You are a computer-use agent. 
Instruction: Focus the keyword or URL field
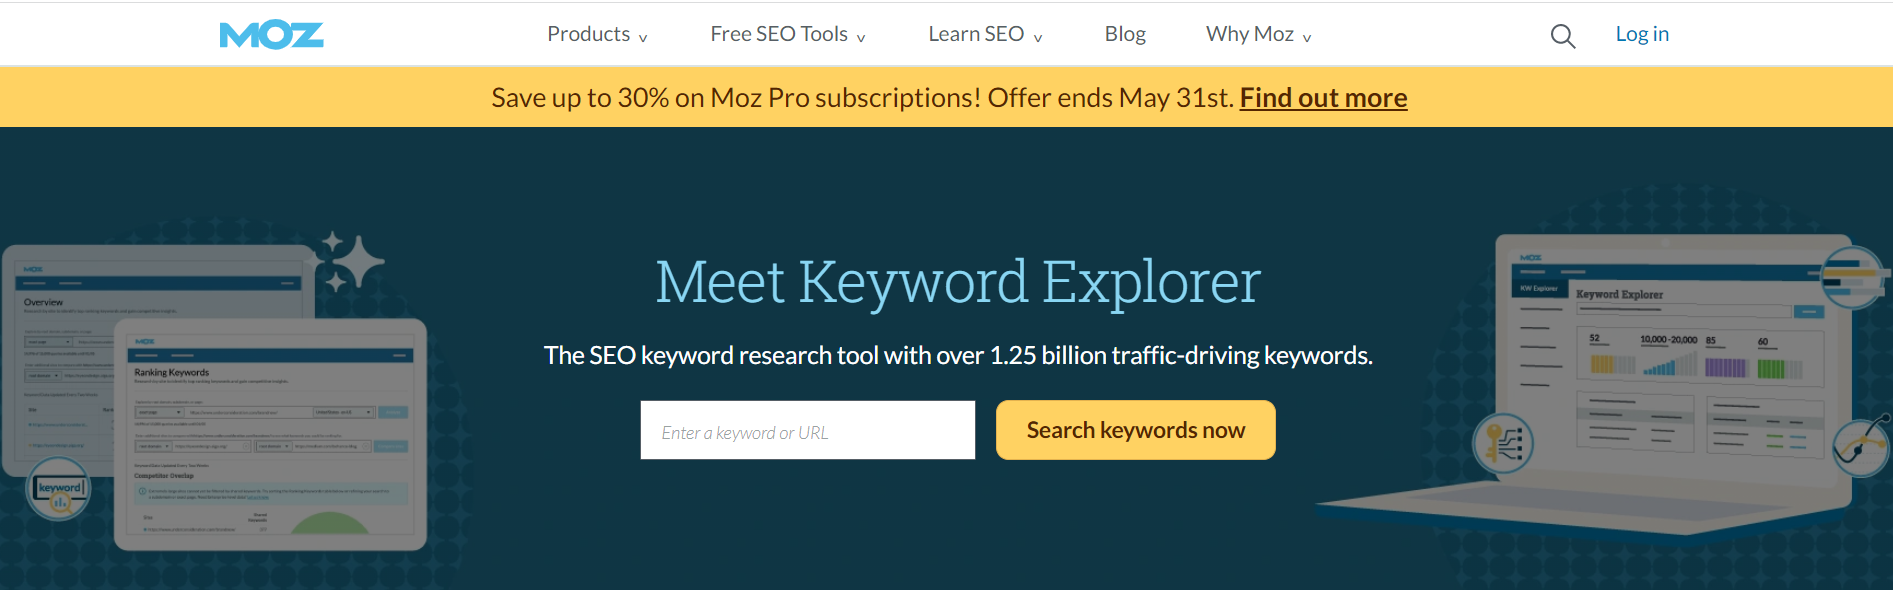(808, 430)
